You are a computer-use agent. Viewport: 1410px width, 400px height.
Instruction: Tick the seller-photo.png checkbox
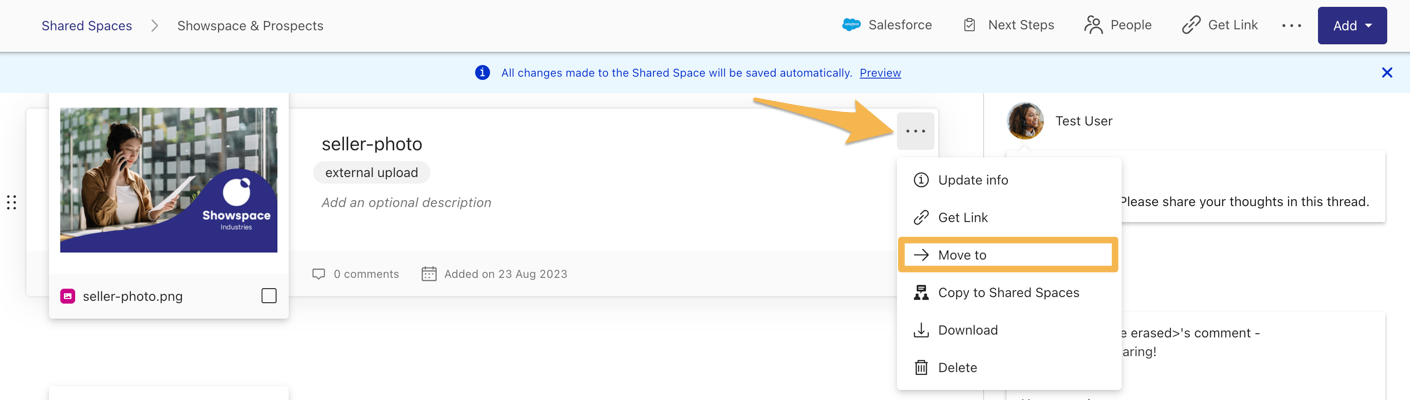pos(269,296)
